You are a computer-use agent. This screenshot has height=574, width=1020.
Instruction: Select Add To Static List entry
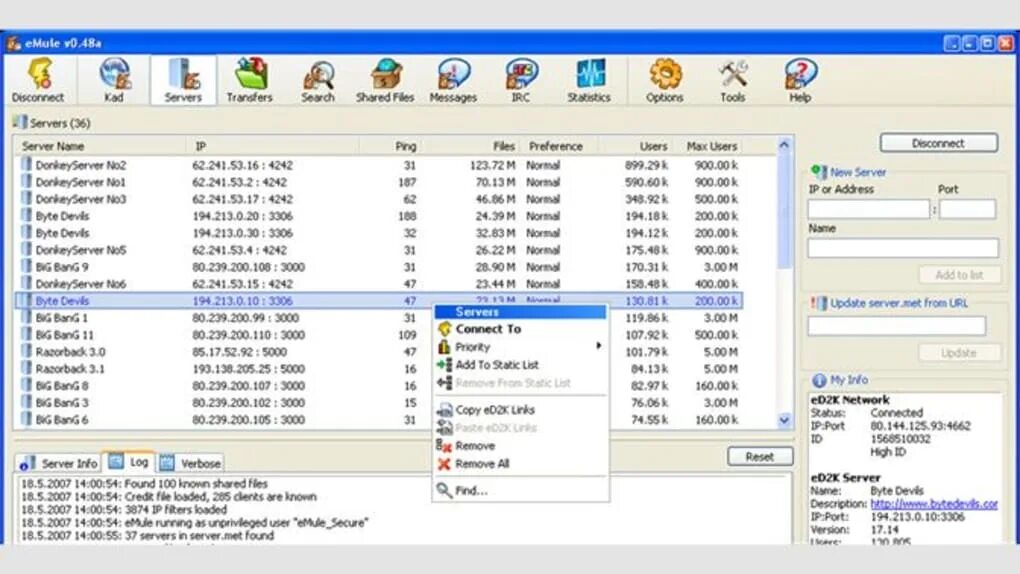pyautogui.click(x=497, y=365)
